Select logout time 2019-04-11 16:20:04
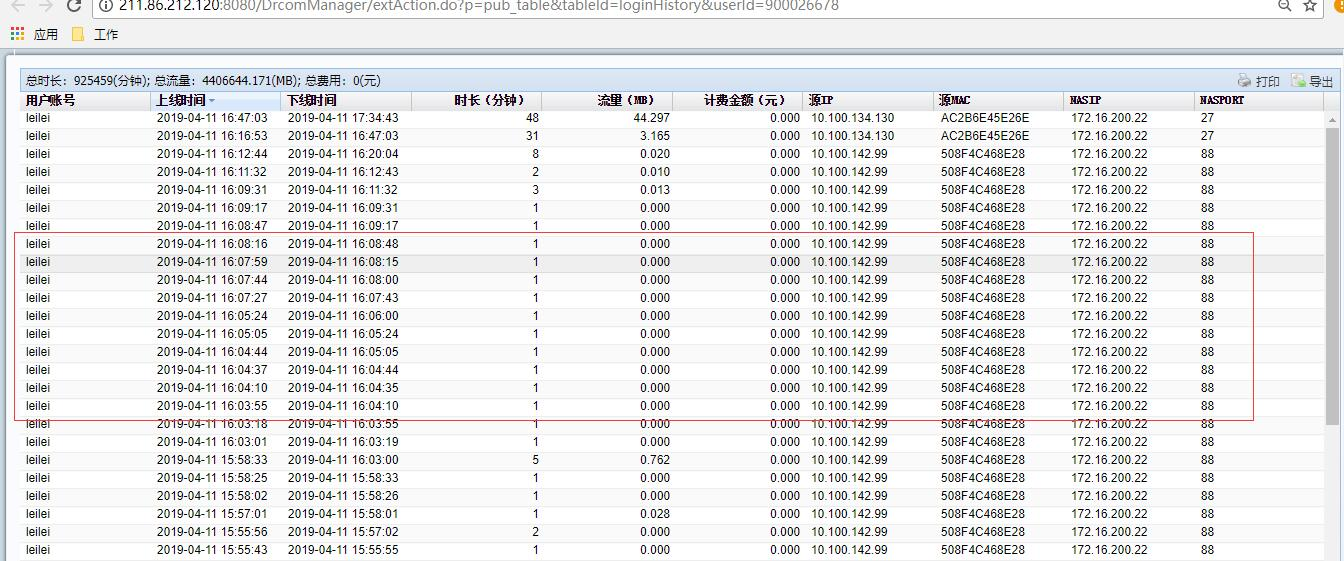 (343, 154)
